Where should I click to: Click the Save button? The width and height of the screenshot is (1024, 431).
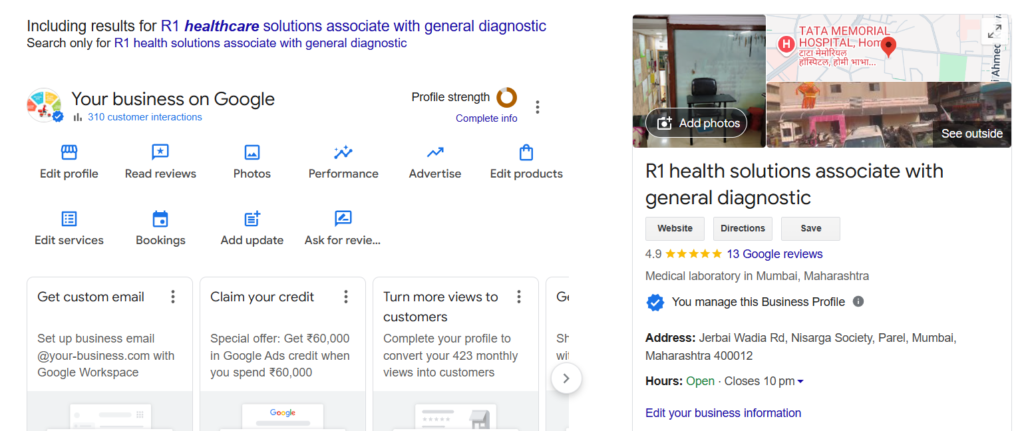tap(810, 229)
